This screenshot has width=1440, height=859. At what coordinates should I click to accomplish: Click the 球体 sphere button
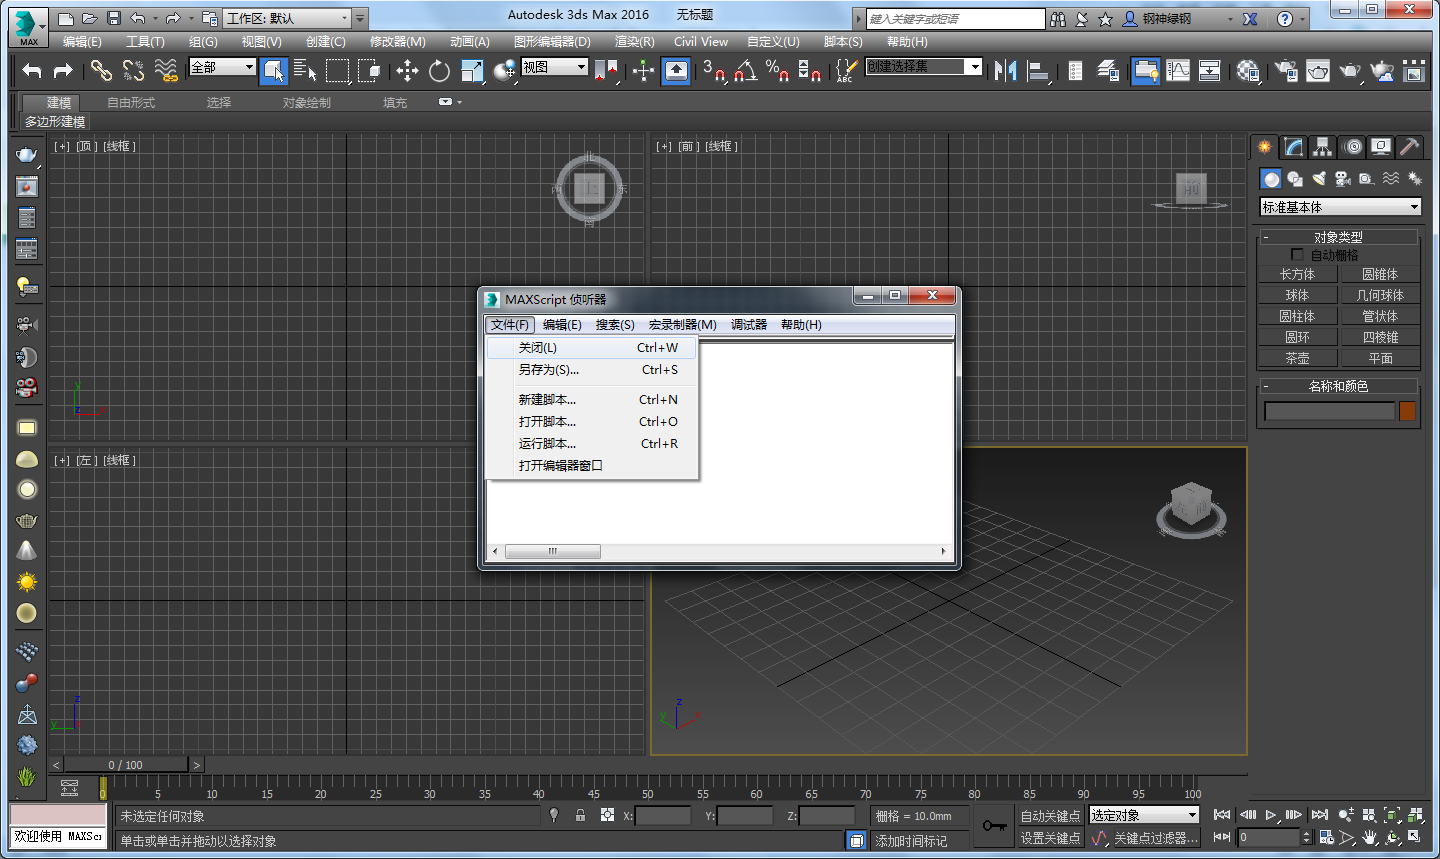tap(1297, 295)
